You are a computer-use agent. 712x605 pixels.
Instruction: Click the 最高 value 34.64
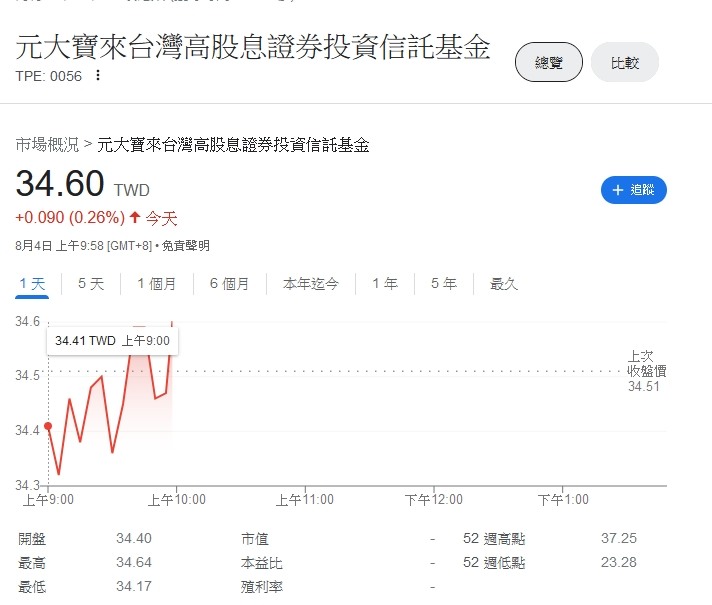tap(134, 563)
